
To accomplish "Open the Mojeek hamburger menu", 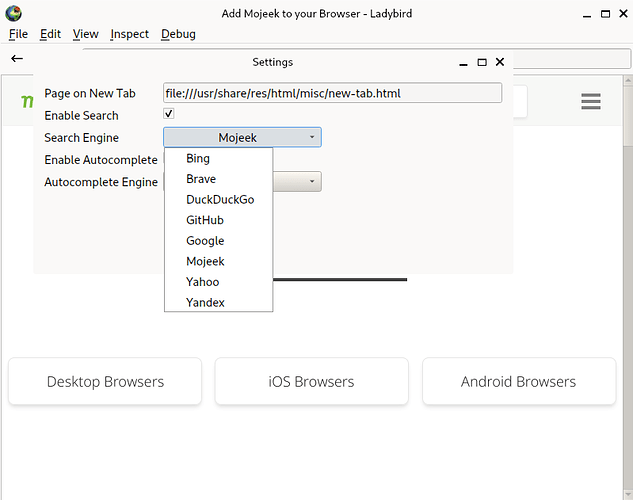I will tap(591, 101).
